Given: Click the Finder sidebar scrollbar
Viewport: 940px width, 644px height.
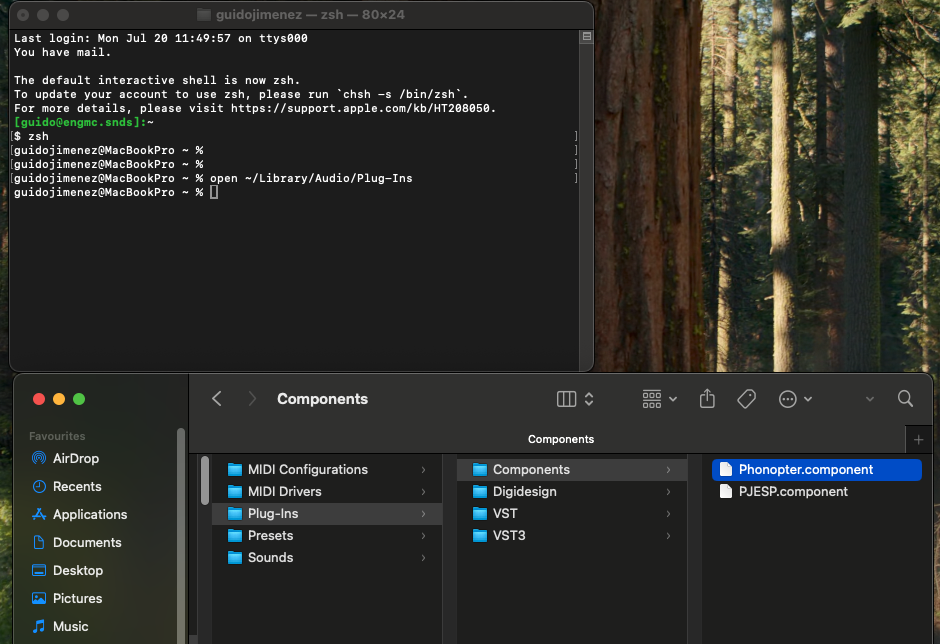Looking at the screenshot, I should click(181, 535).
